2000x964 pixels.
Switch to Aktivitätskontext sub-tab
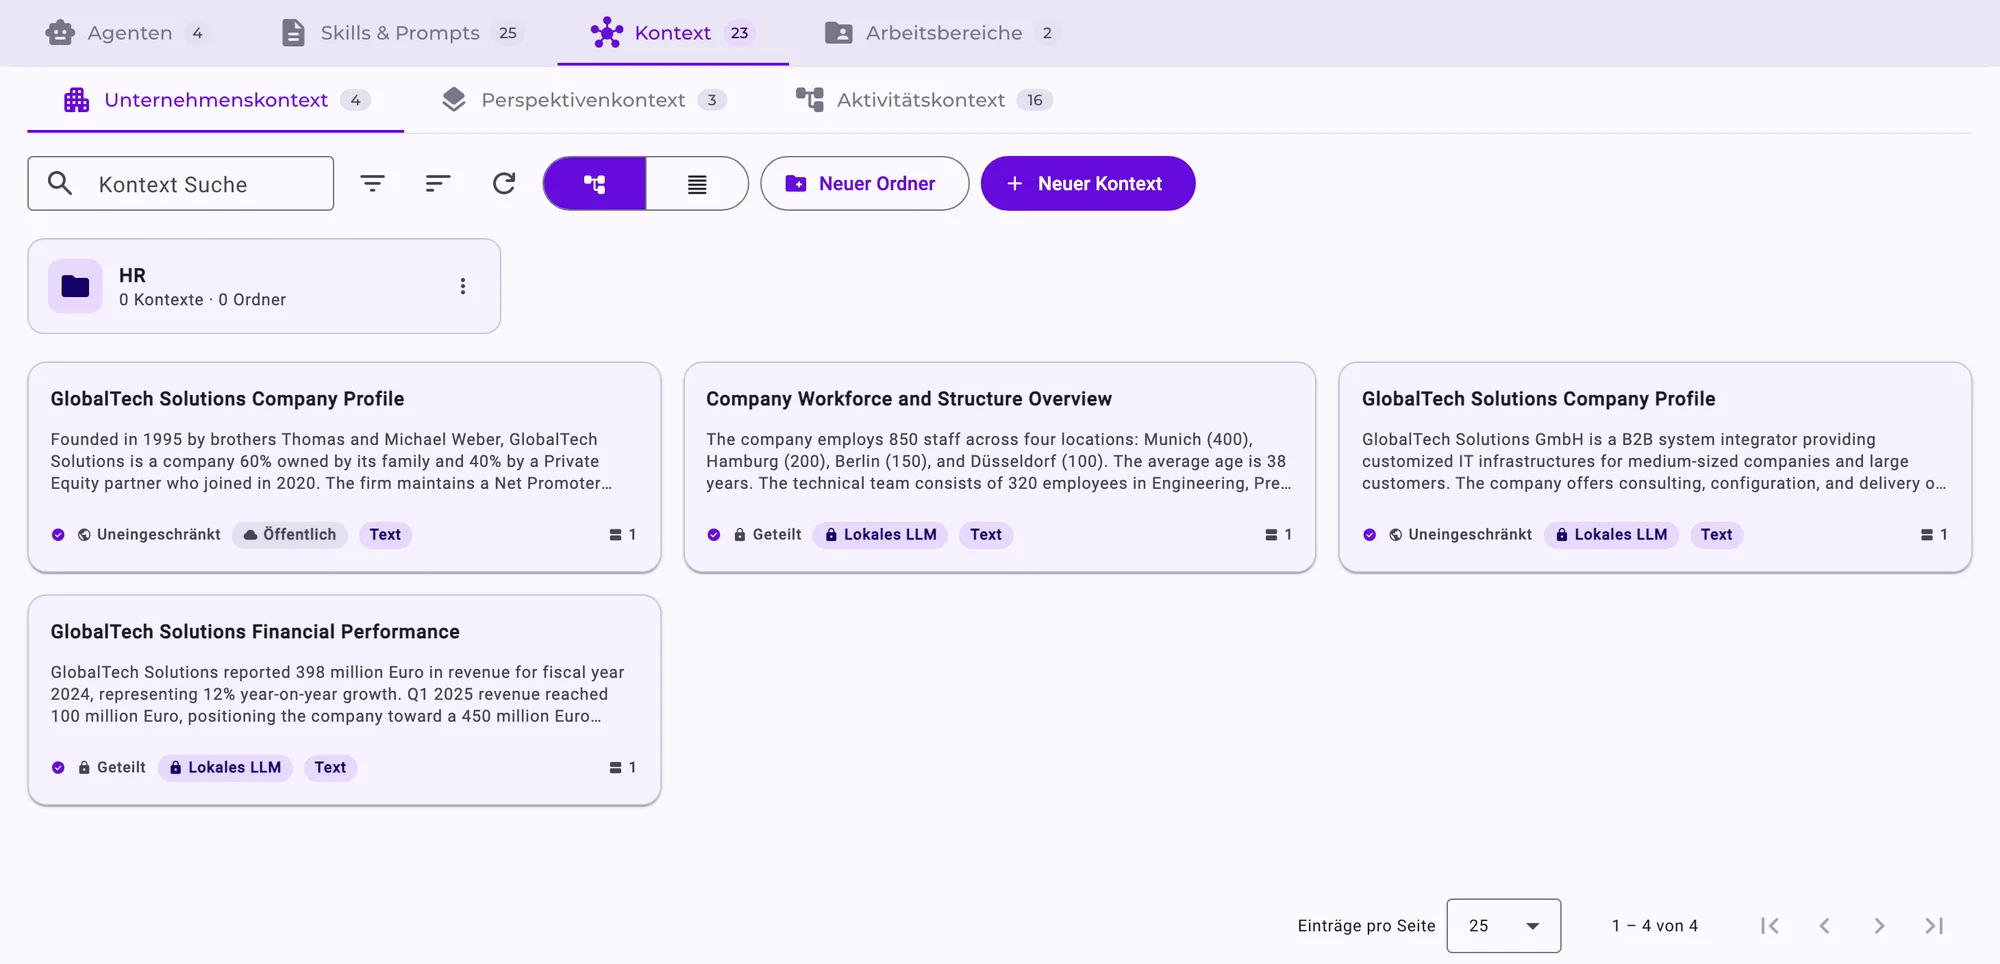click(x=923, y=100)
